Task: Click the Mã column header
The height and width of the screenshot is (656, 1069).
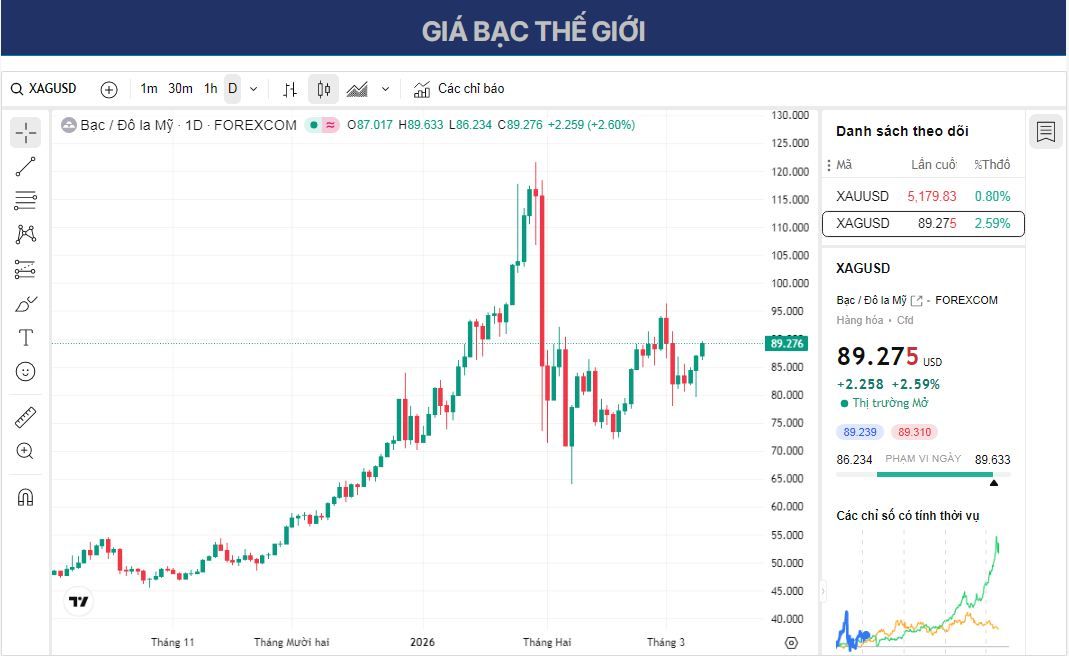Action: pyautogui.click(x=844, y=164)
